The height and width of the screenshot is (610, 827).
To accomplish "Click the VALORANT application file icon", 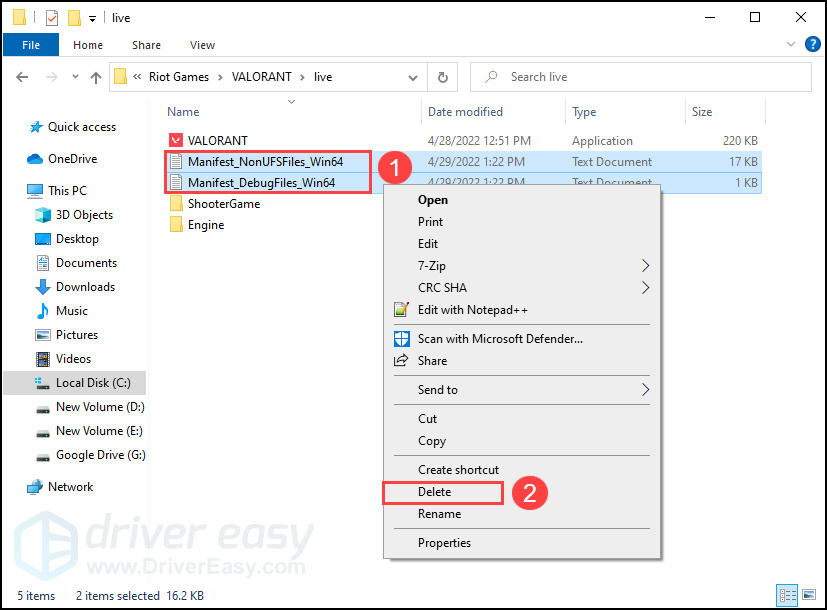I will coord(176,141).
